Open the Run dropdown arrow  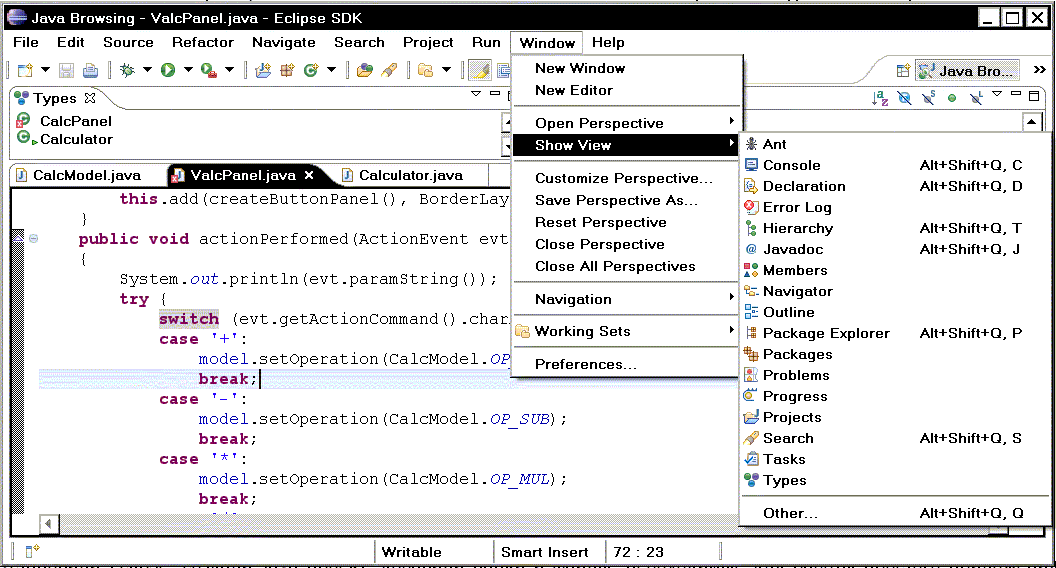[188, 69]
